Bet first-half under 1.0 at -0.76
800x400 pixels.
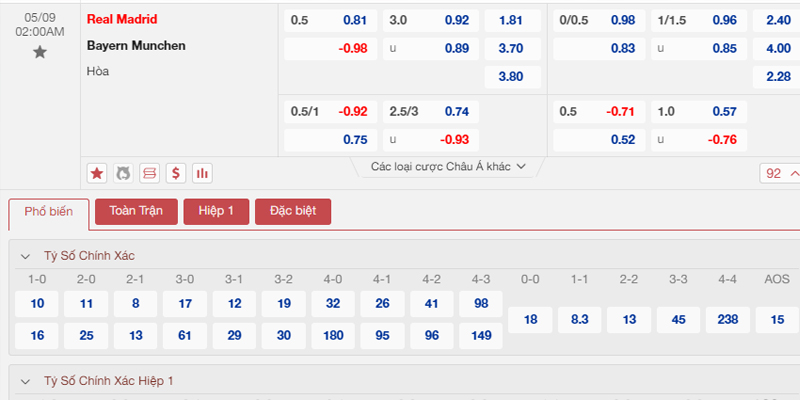699,140
